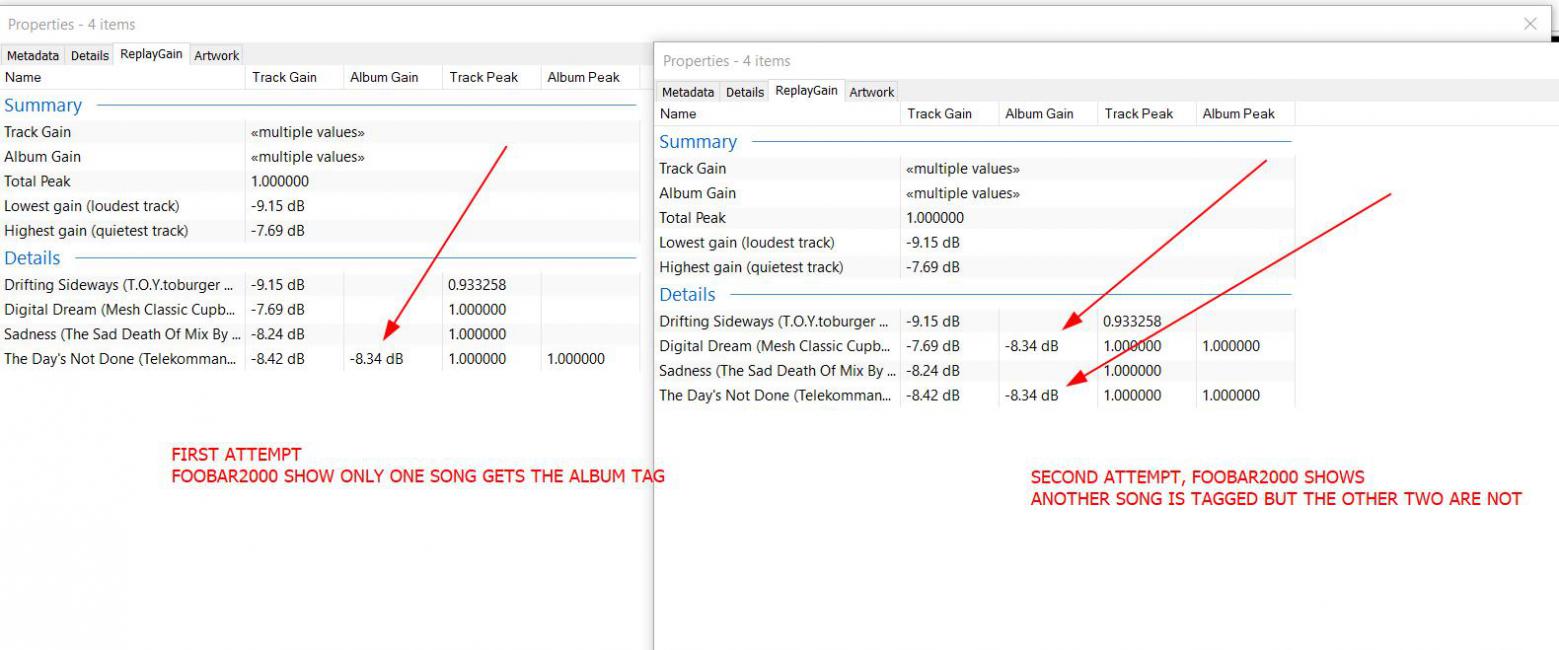Select Drifting Sideways row in the front window
This screenshot has width=1559, height=650.
tap(773, 322)
